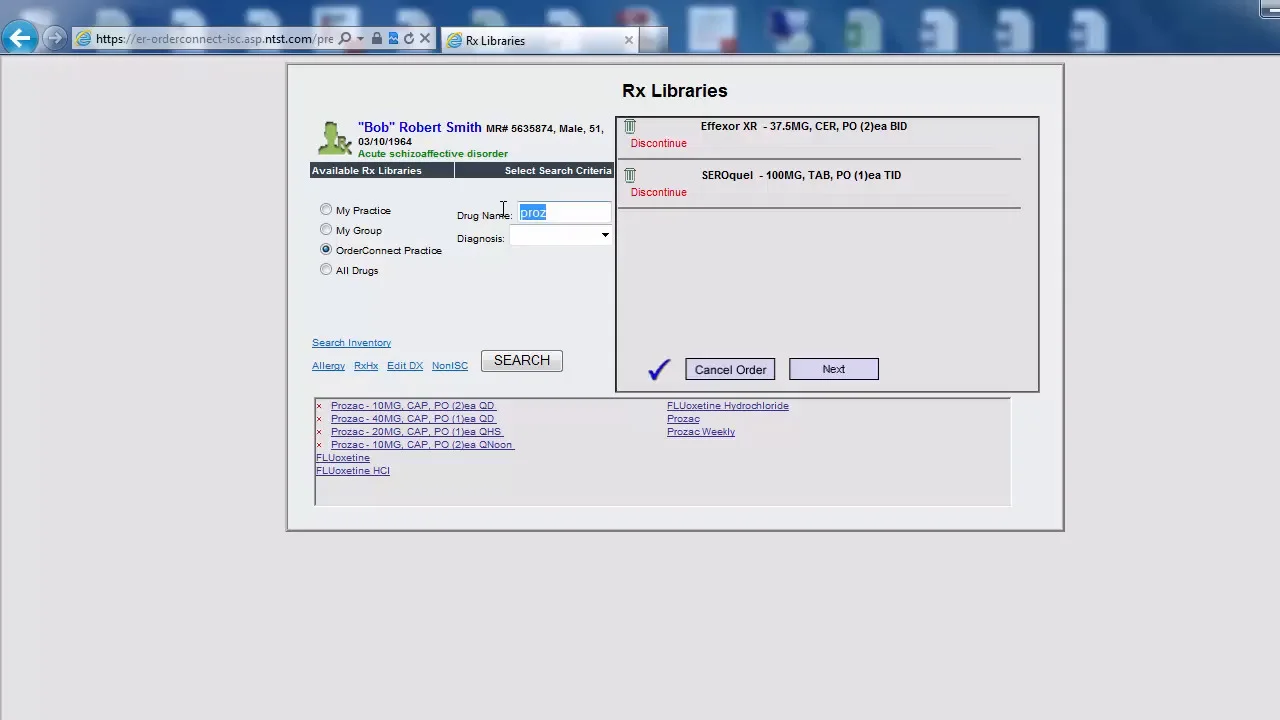The height and width of the screenshot is (720, 1280).
Task: Select the FLUoxetine HCl result link
Action: [353, 471]
